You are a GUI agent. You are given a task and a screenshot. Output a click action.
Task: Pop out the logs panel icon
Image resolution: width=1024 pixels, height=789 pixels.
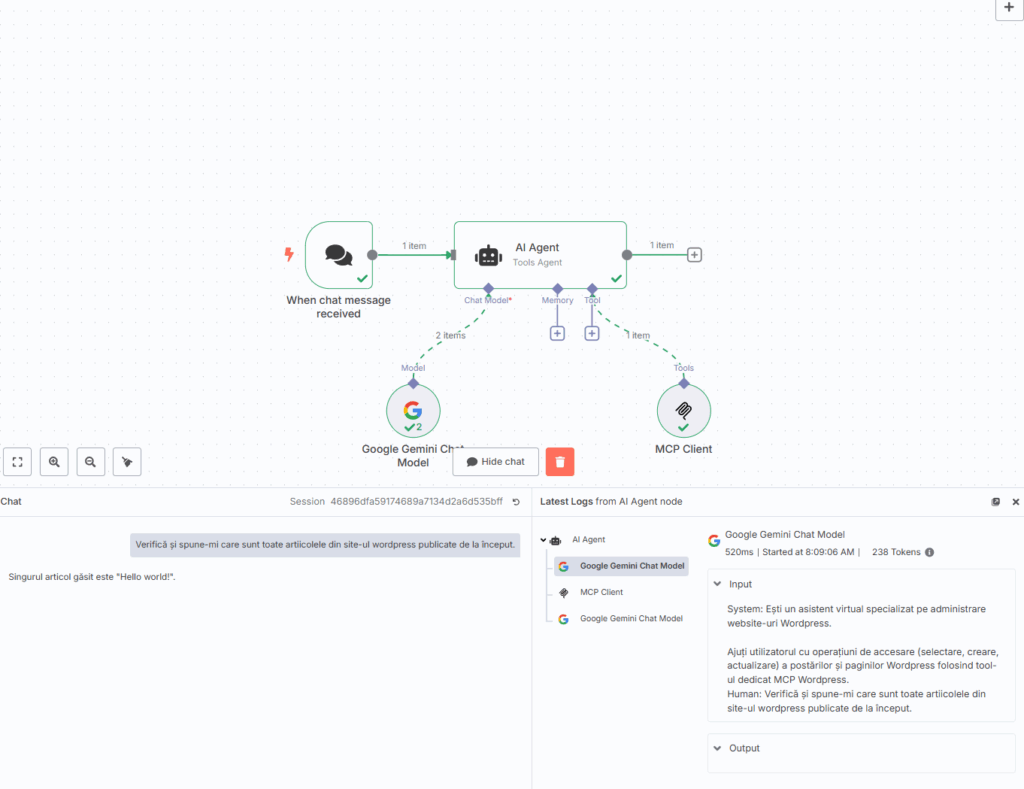tap(995, 502)
